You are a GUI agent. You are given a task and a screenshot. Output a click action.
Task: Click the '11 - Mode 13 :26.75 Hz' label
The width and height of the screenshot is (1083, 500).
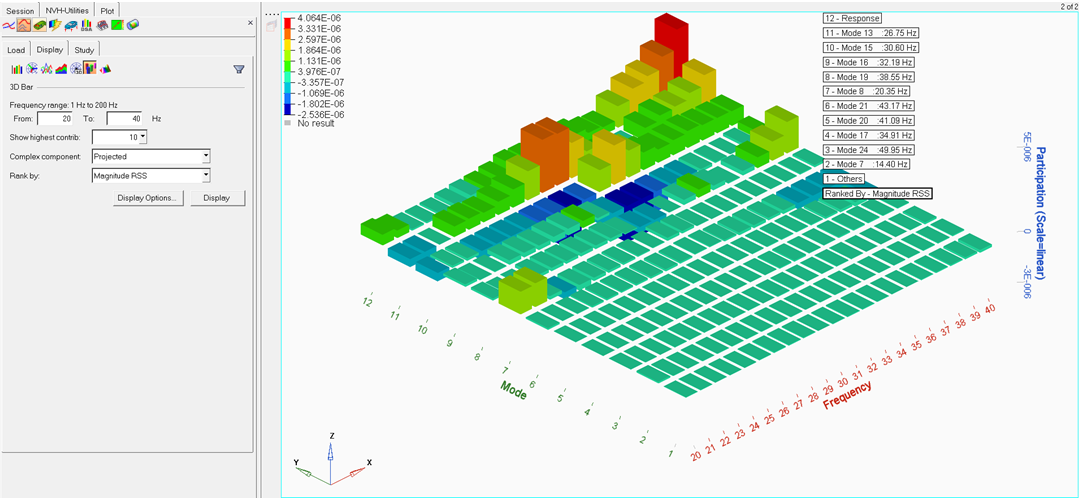pyautogui.click(x=871, y=33)
